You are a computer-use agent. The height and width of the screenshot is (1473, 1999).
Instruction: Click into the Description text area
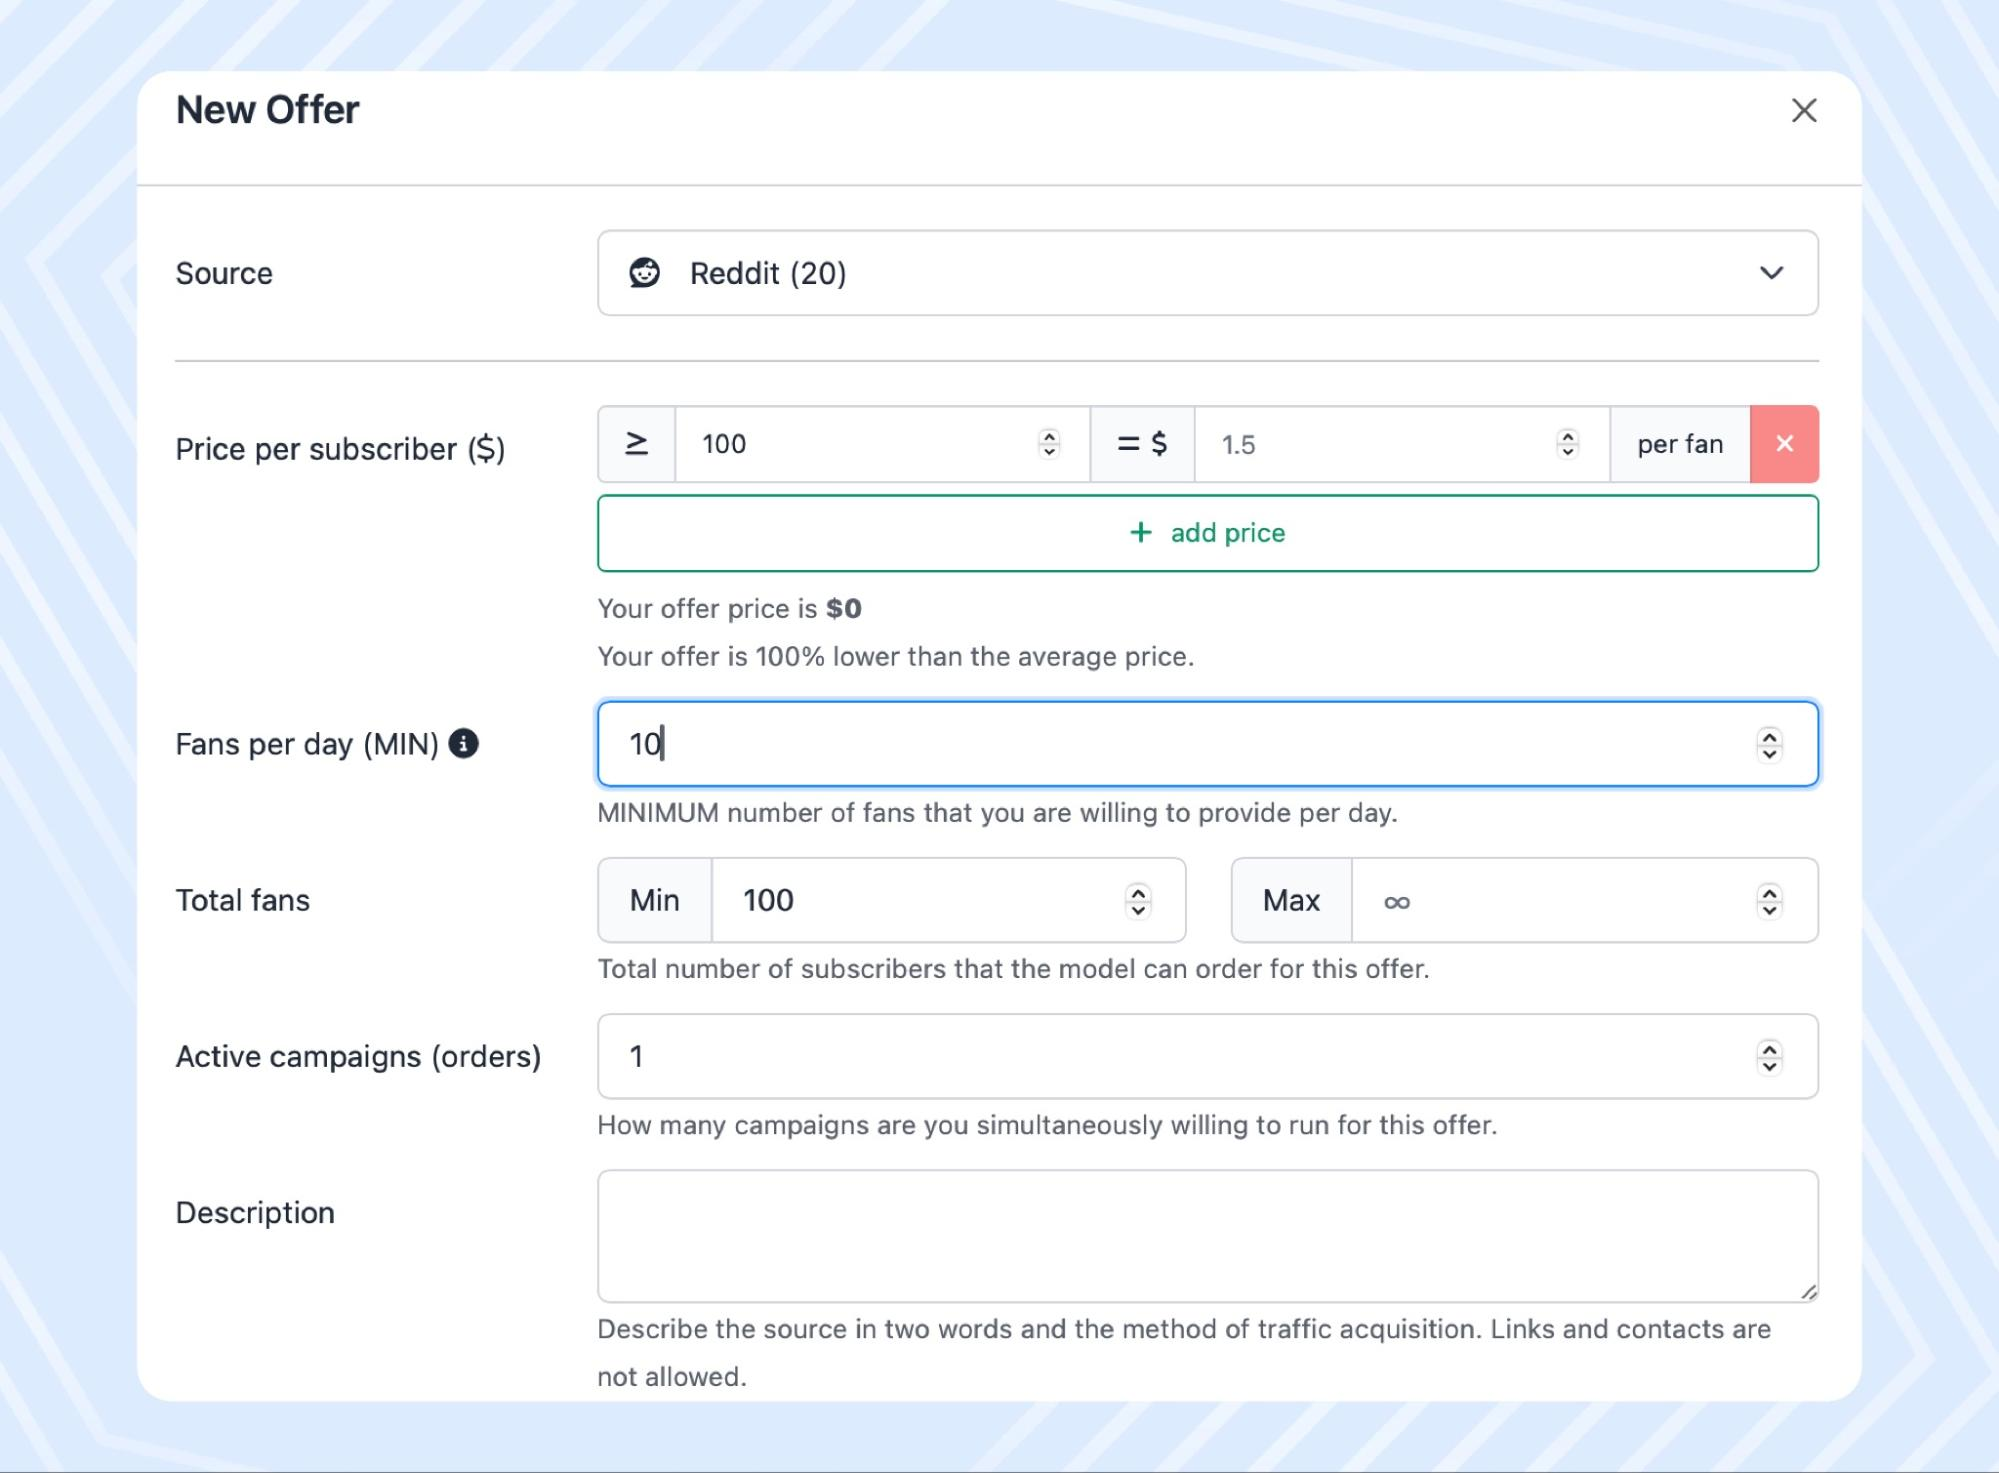click(x=1200, y=1235)
